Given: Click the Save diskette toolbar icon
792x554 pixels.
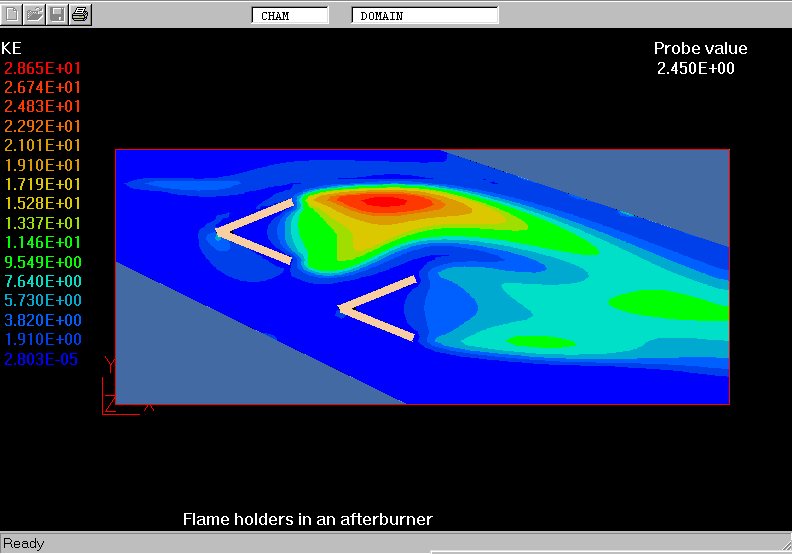Looking at the screenshot, I should [57, 14].
